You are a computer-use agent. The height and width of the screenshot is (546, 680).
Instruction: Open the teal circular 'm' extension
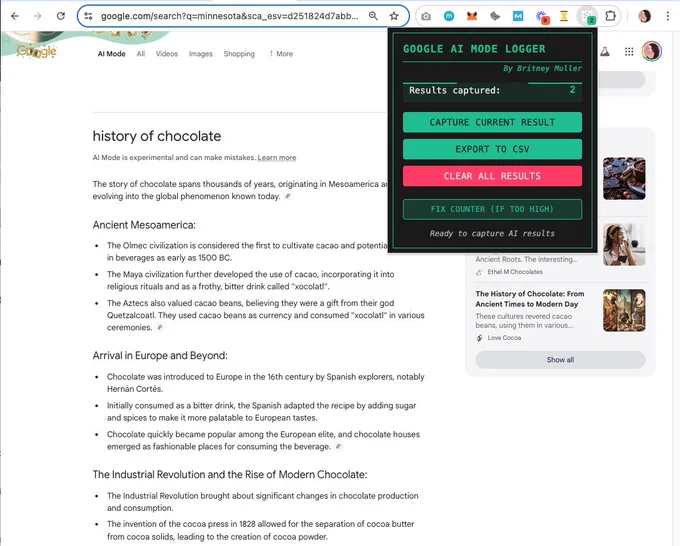tap(449, 16)
